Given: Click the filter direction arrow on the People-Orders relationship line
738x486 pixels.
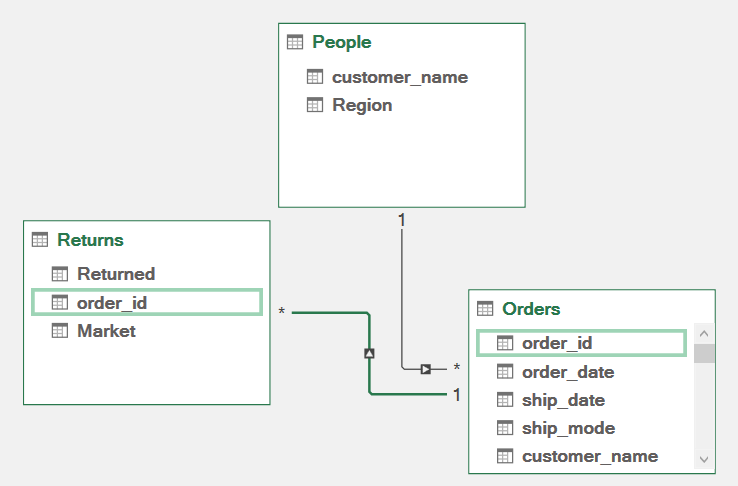Looking at the screenshot, I should tap(425, 369).
